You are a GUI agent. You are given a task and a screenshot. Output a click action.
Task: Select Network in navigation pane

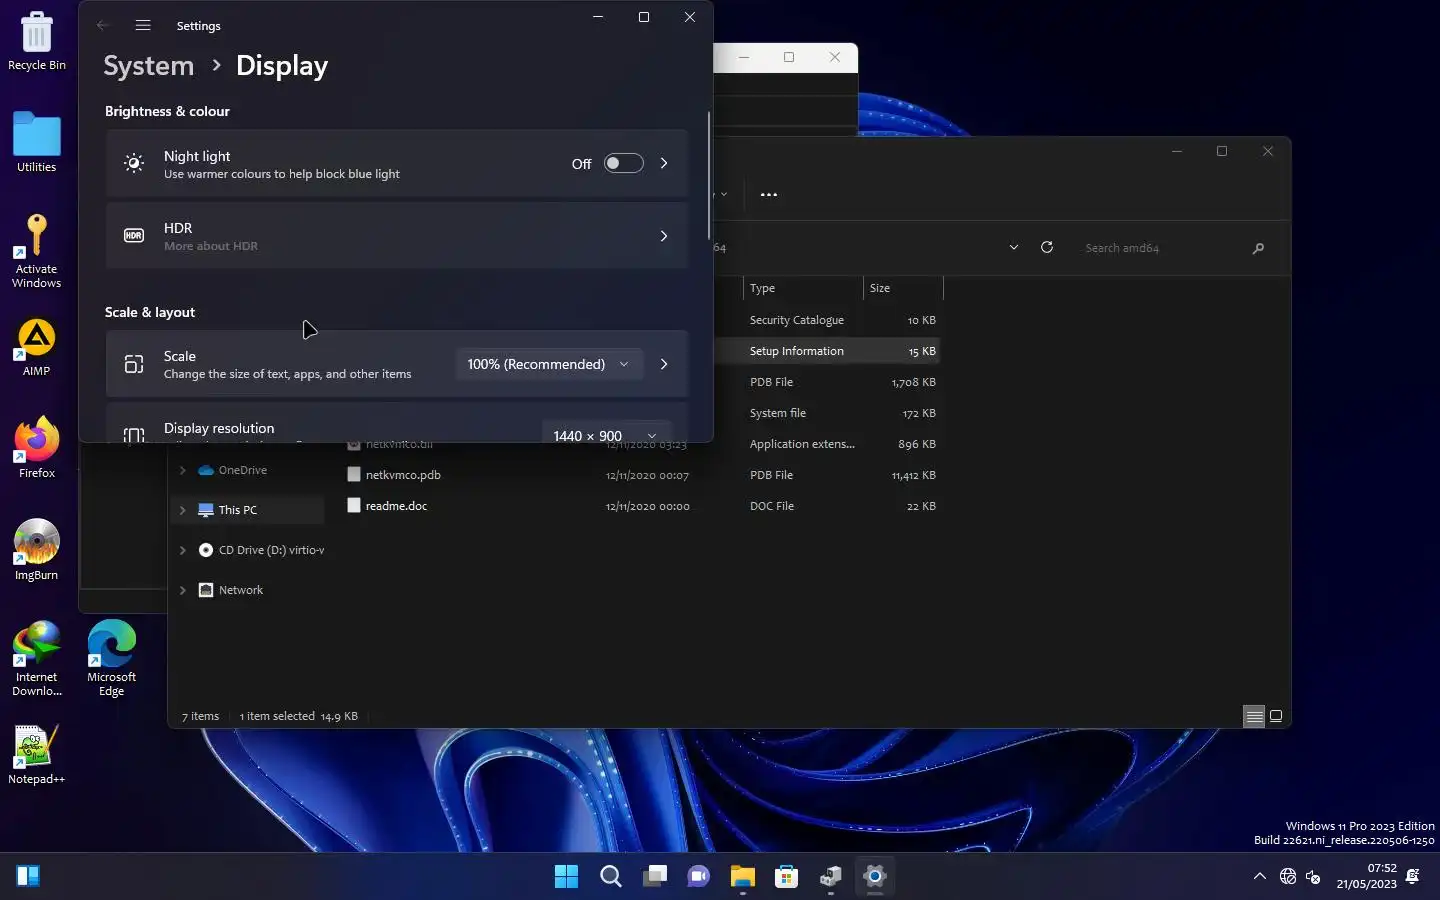coord(240,590)
